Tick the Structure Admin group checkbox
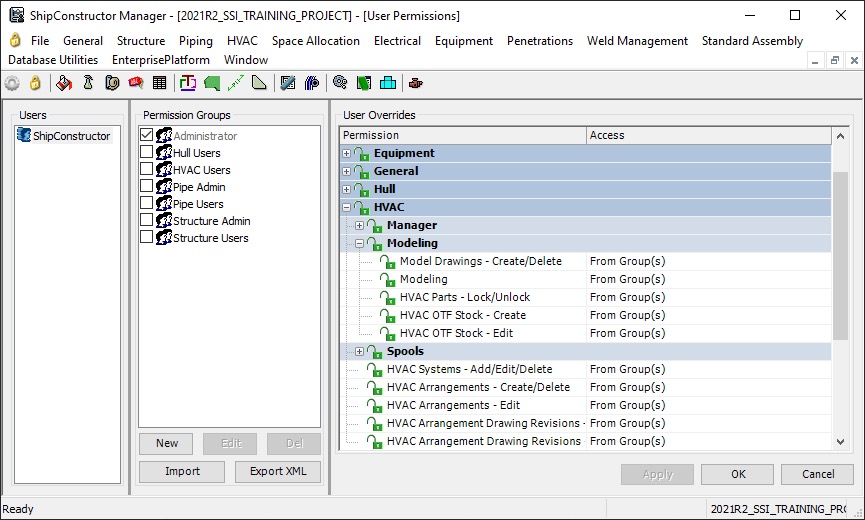This screenshot has height=520, width=865. click(x=146, y=220)
